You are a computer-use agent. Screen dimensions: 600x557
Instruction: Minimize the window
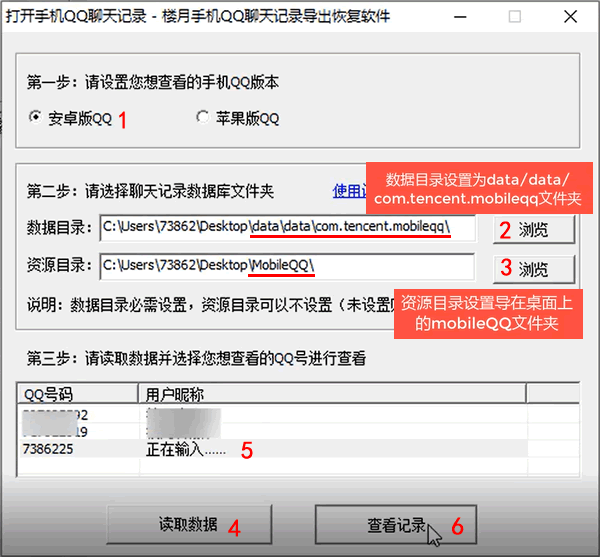[460, 17]
